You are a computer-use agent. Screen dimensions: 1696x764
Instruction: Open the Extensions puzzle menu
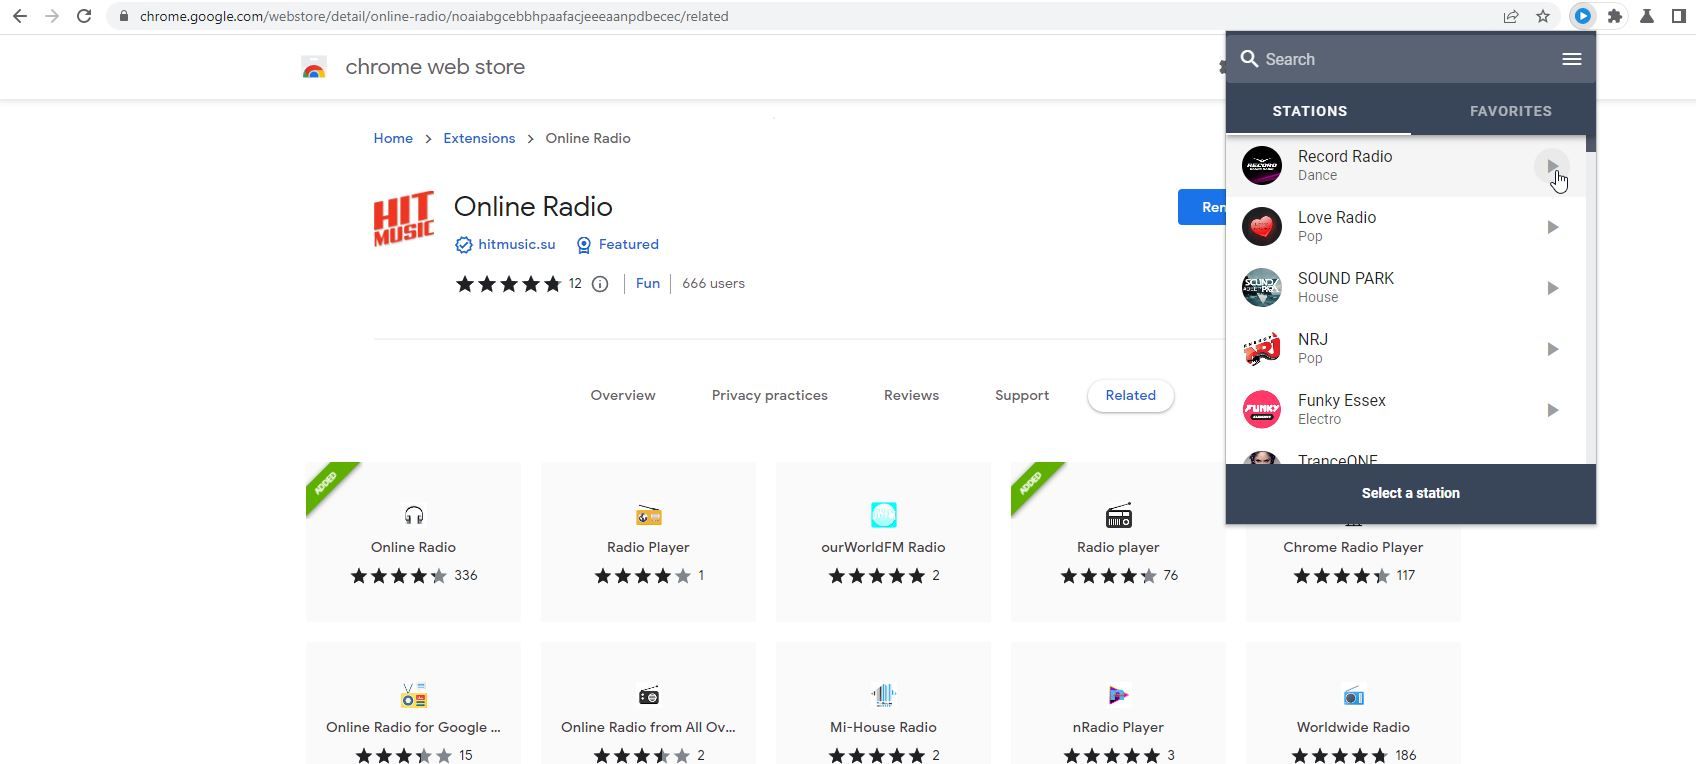point(1614,16)
